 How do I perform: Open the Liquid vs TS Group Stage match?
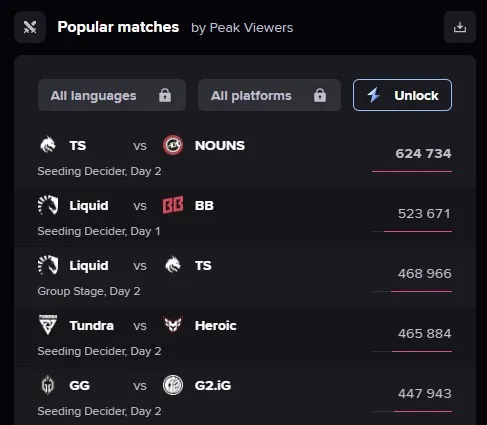point(245,278)
